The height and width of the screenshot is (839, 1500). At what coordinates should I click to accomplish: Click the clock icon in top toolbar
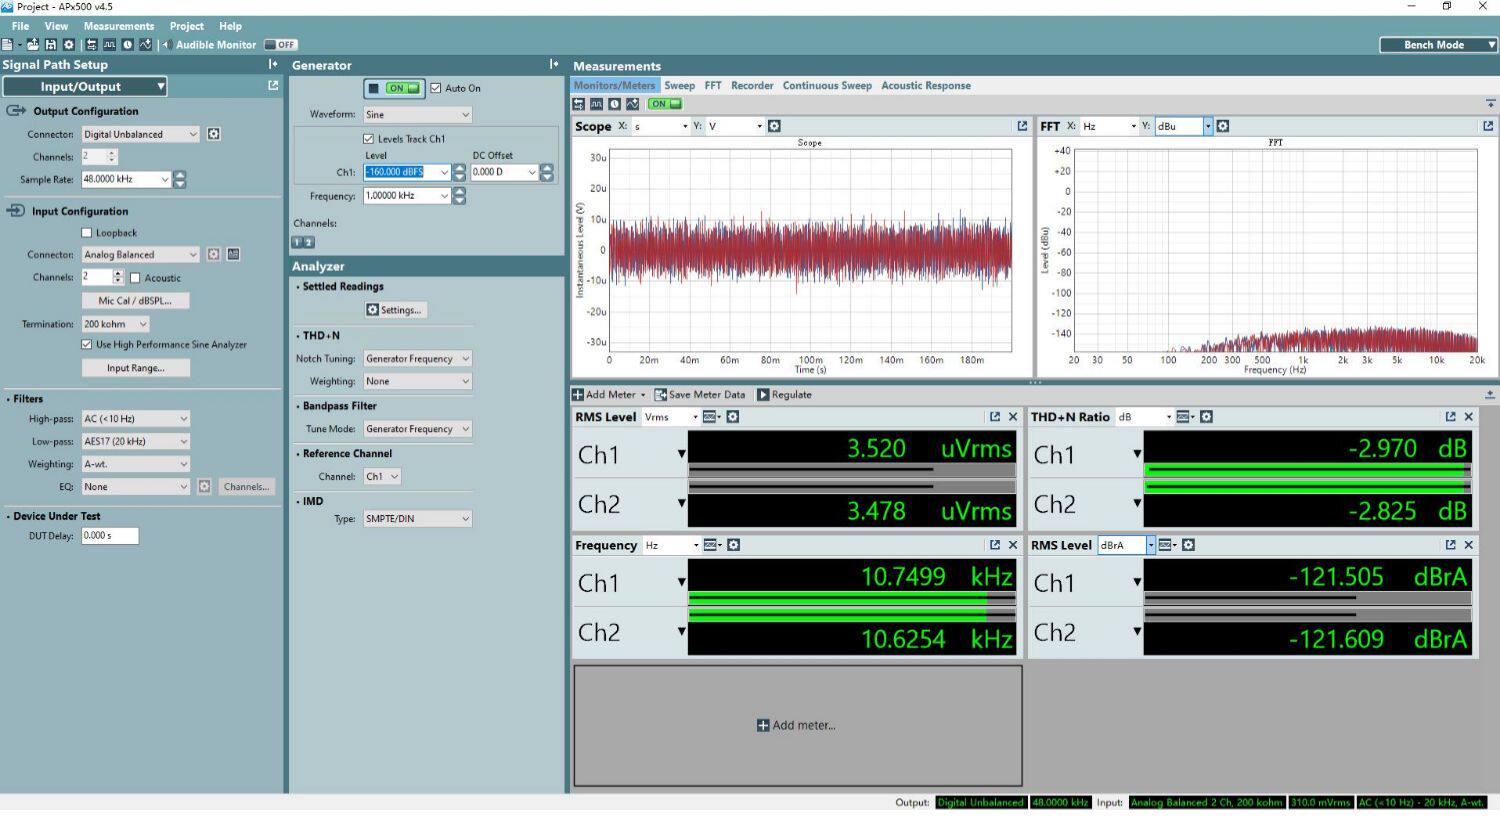(x=127, y=45)
